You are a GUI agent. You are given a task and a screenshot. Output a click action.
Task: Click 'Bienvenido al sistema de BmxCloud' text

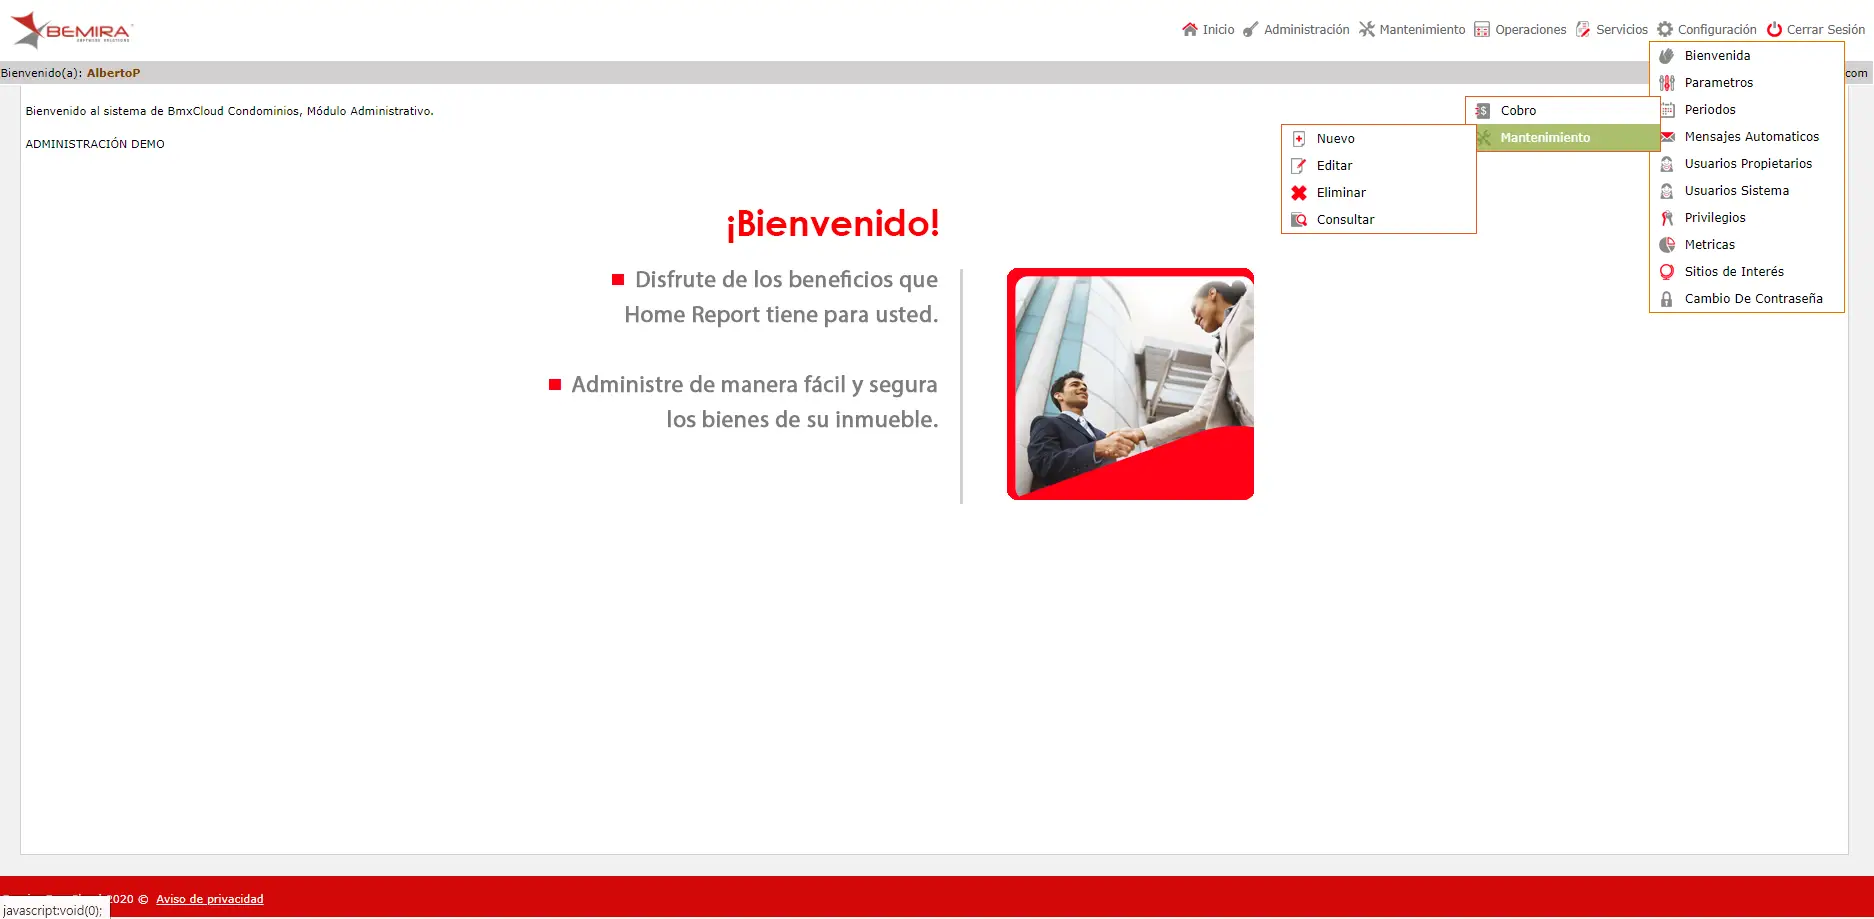(x=230, y=111)
